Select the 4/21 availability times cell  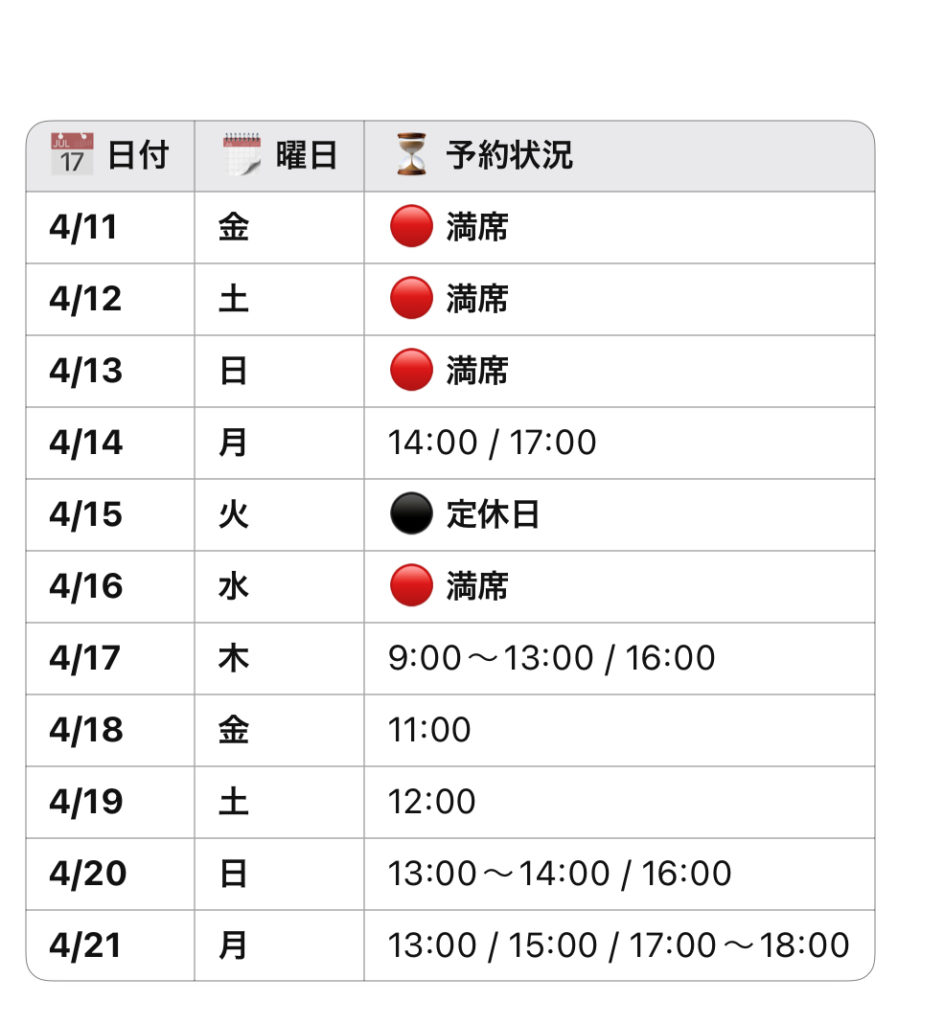[x=620, y=946]
